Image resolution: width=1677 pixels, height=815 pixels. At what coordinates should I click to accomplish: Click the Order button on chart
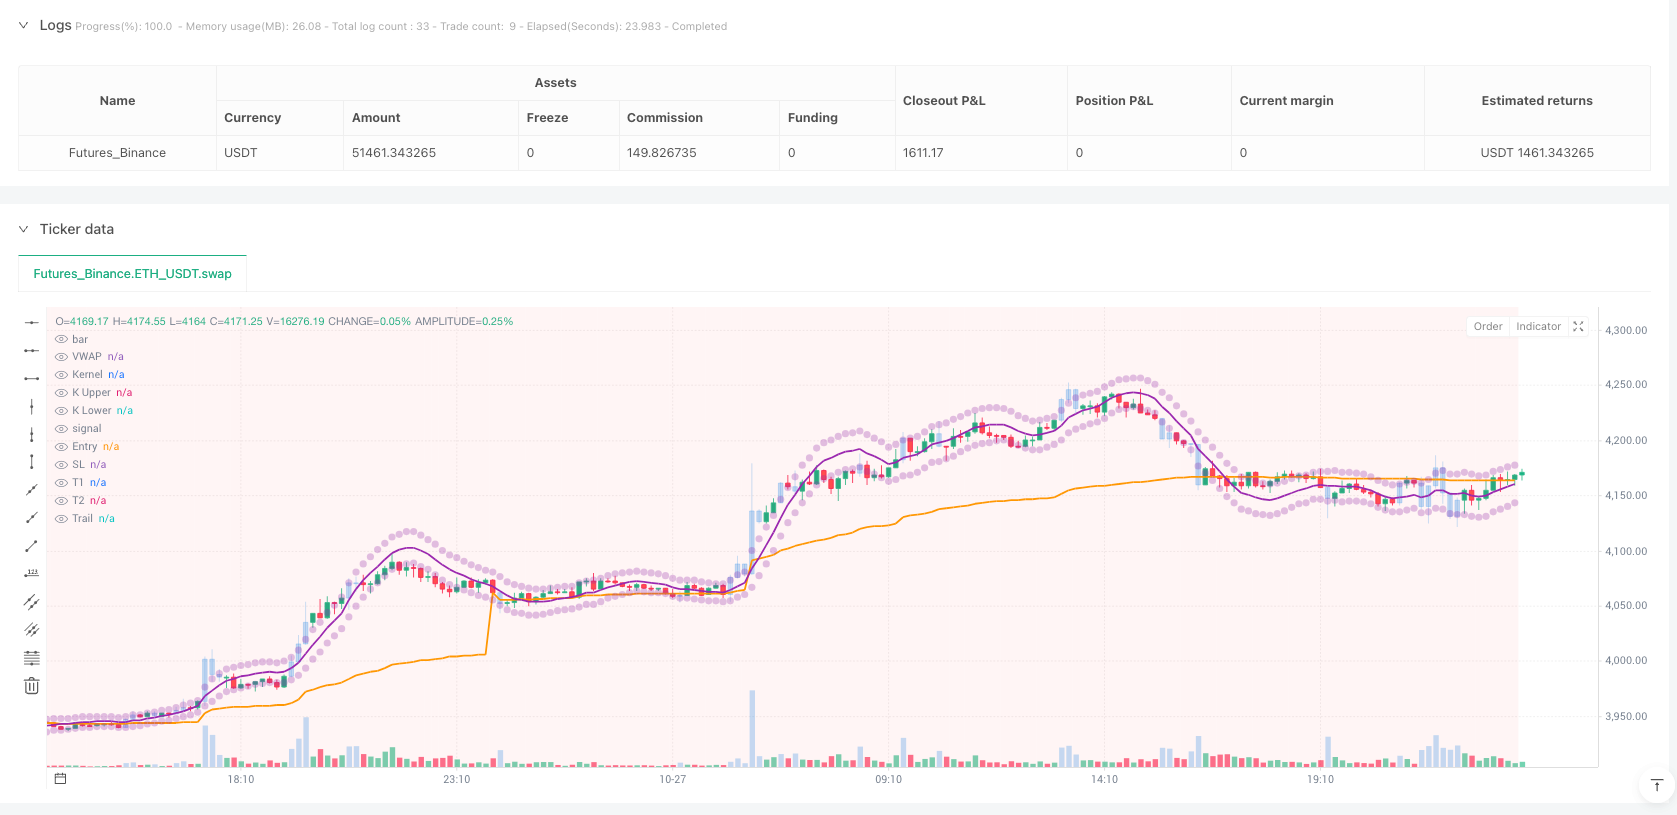click(1488, 327)
